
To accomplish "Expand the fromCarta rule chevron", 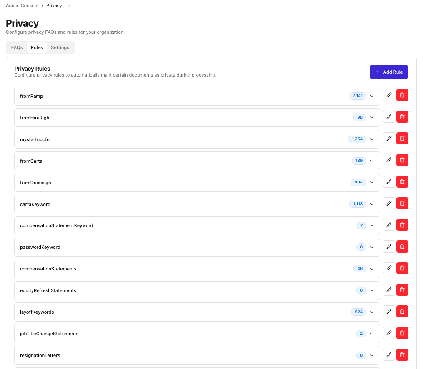I will [372, 161].
